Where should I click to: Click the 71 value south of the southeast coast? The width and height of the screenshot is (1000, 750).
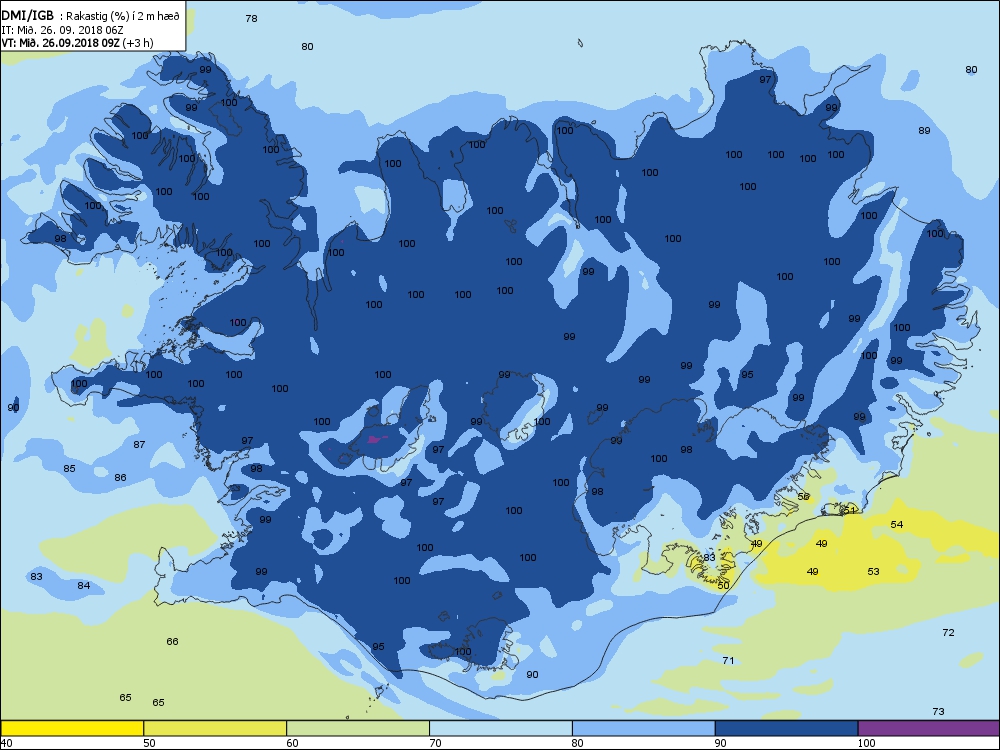pos(728,660)
